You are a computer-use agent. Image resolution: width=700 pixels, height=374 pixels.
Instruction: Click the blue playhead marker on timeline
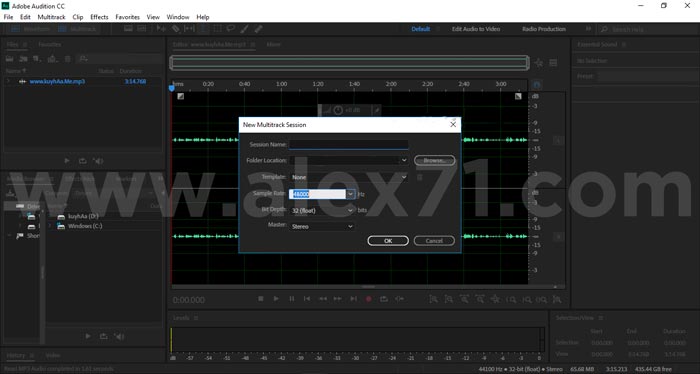click(x=171, y=88)
